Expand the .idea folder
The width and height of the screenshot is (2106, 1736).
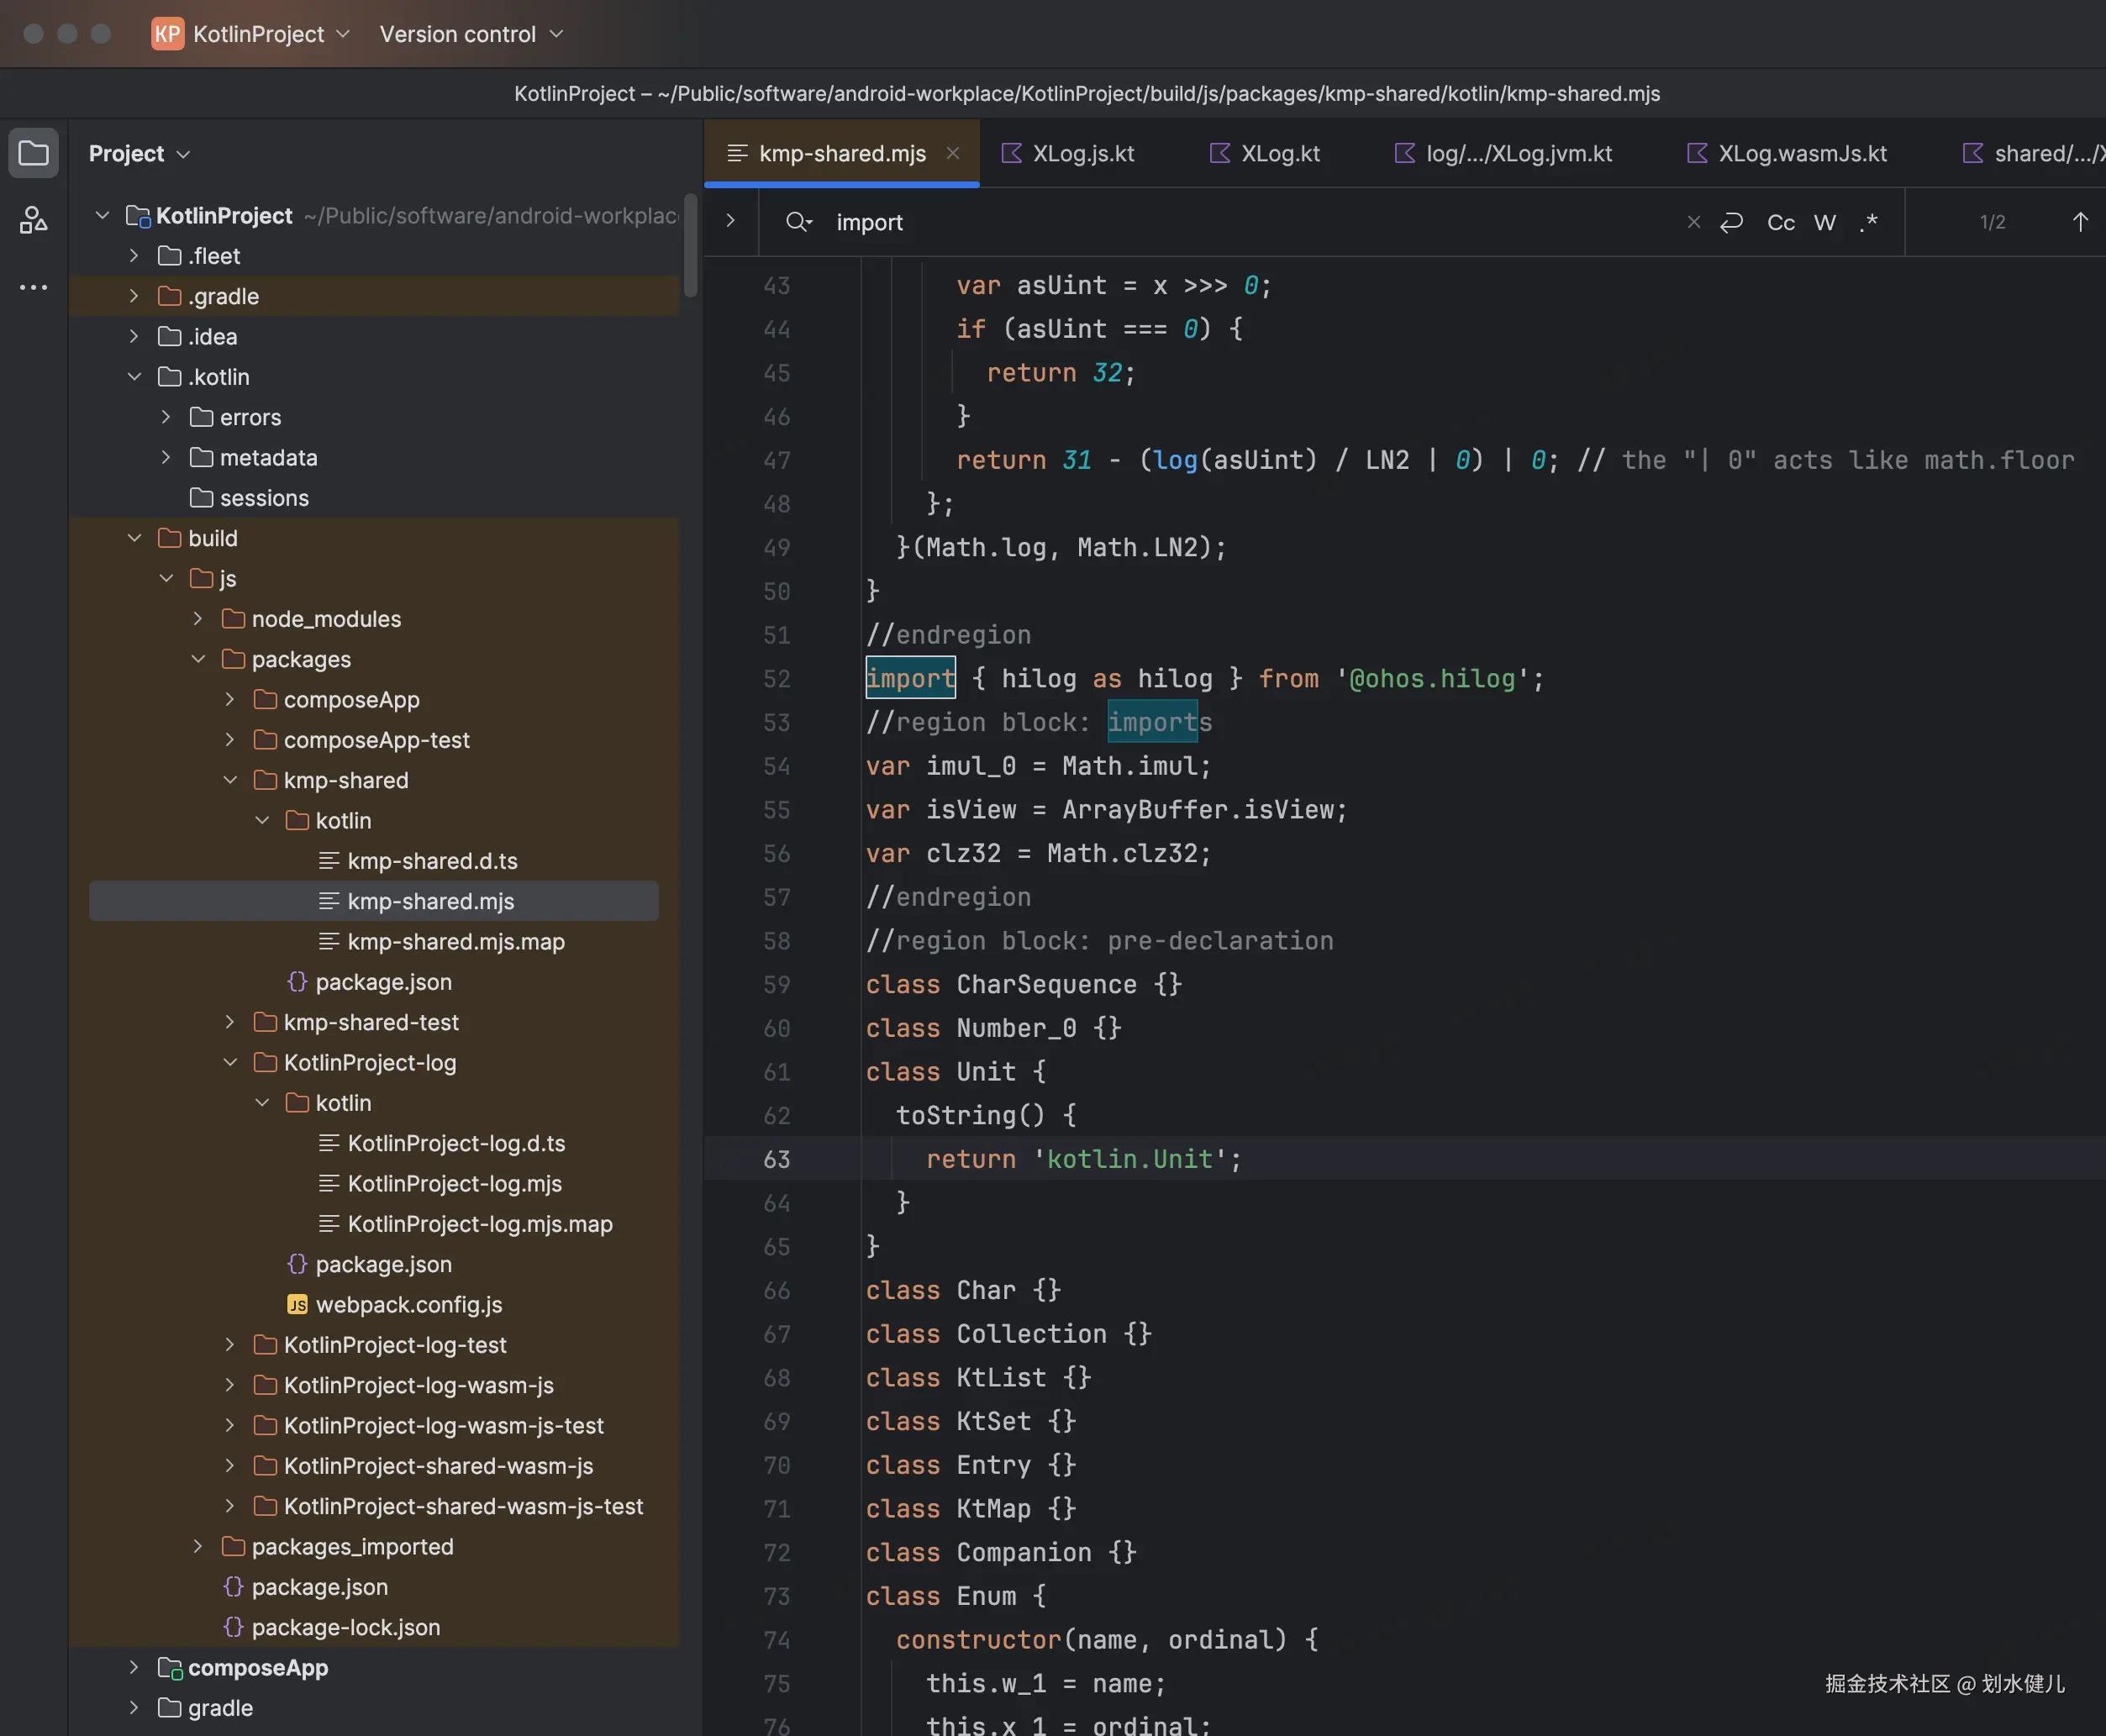tap(134, 337)
